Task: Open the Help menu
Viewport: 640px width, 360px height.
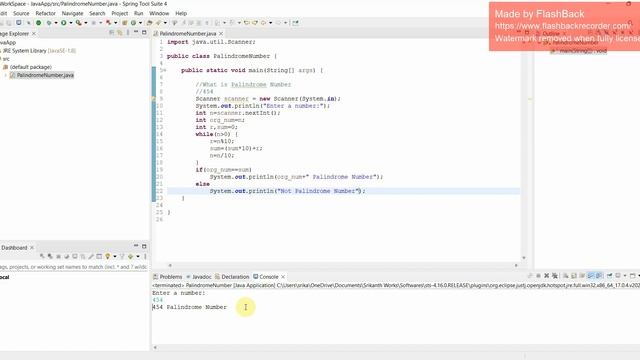Action: (x=181, y=13)
